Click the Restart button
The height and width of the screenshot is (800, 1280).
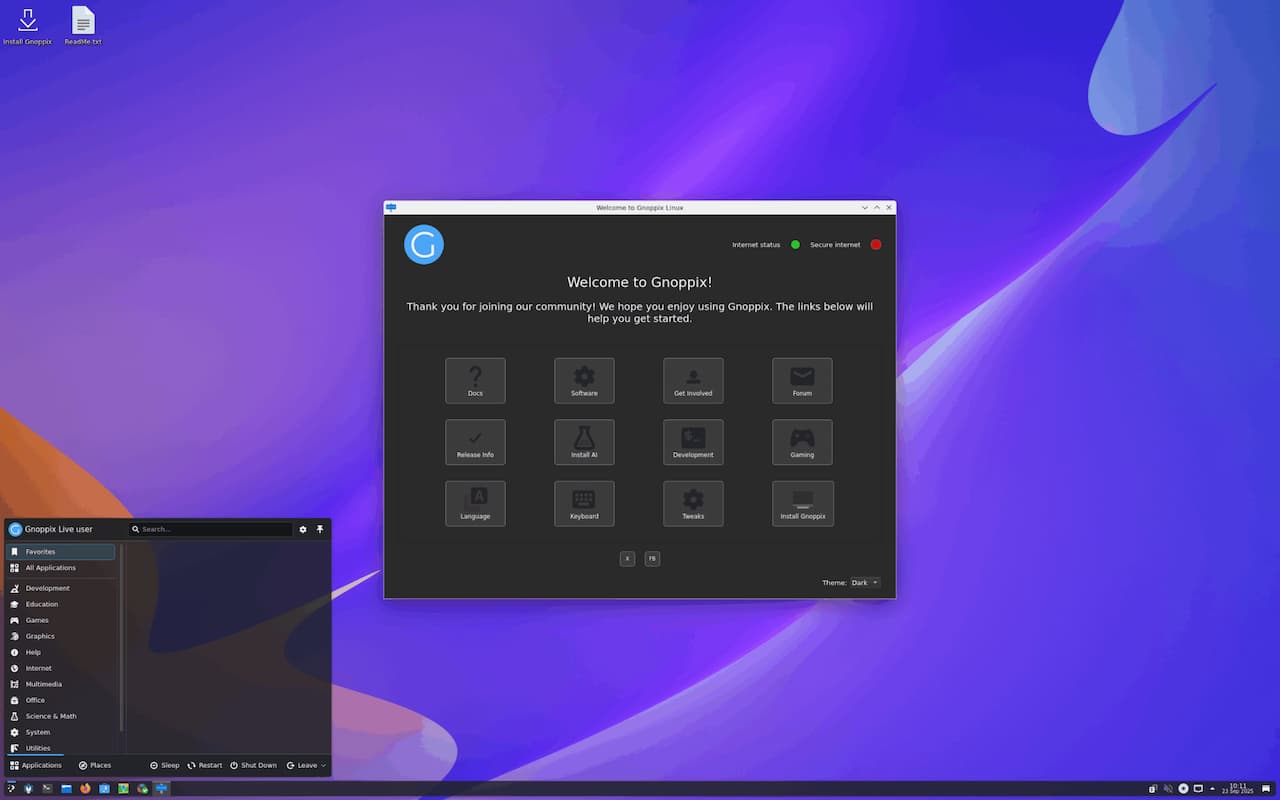pos(205,766)
